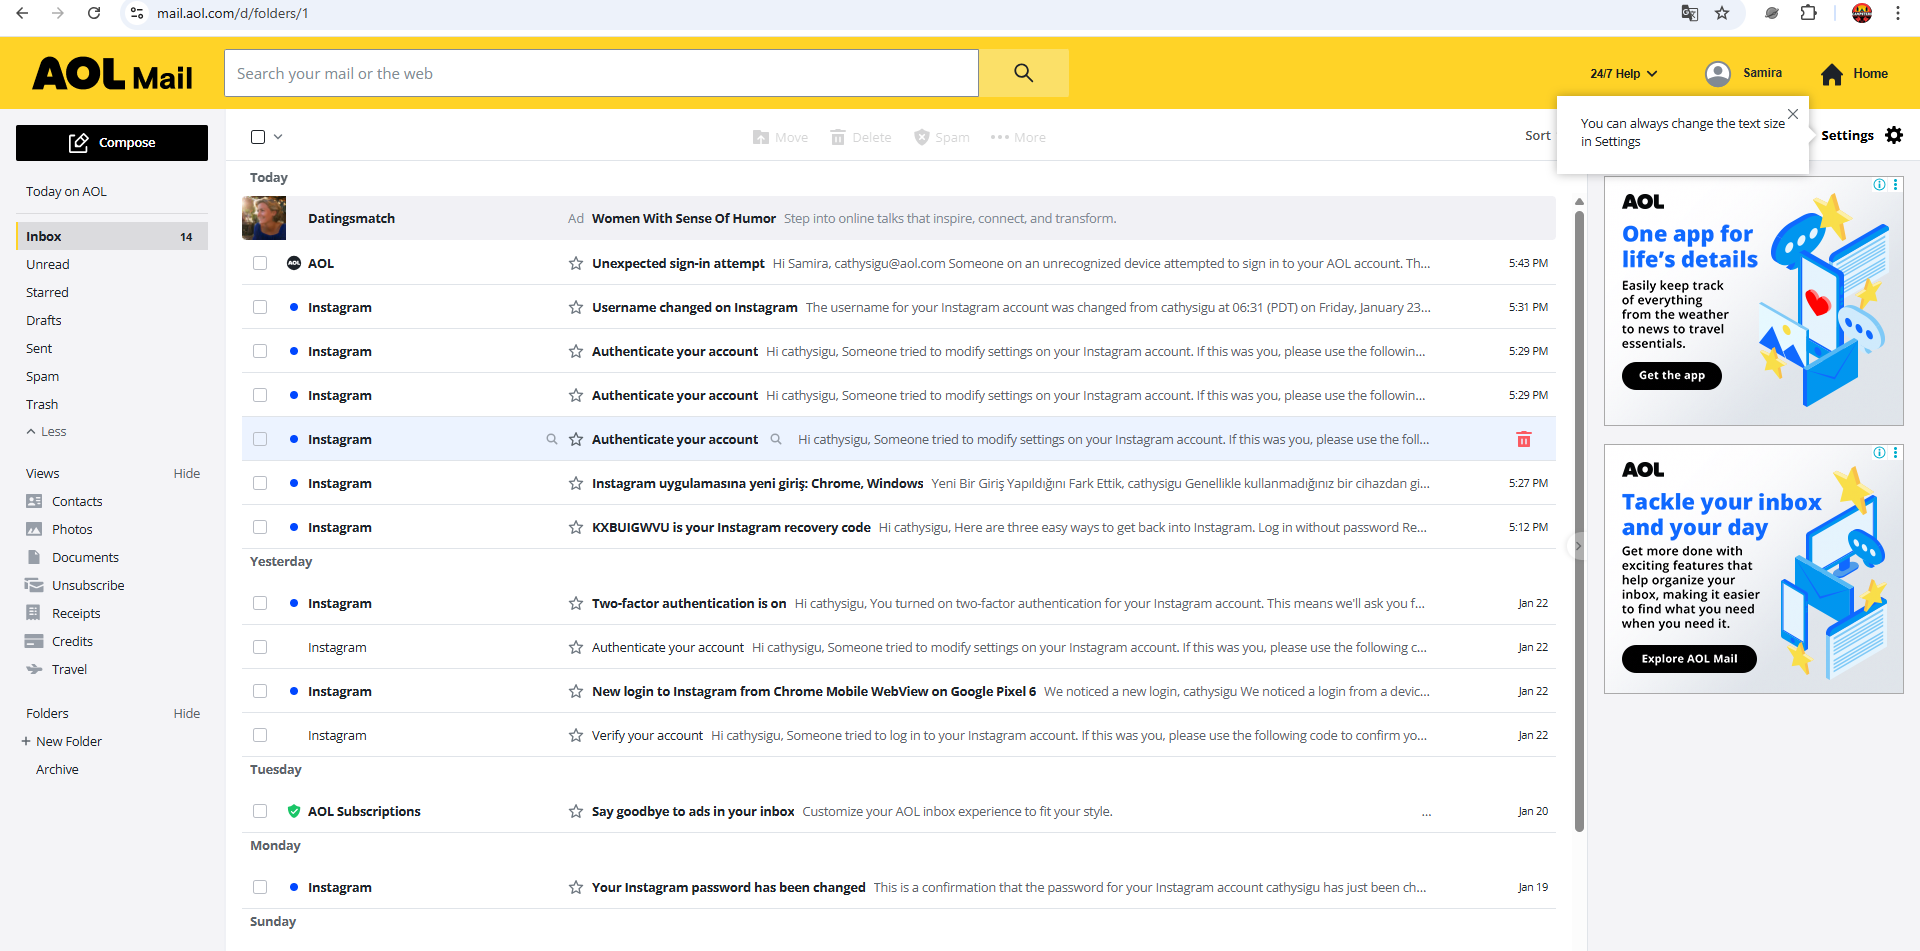Select the Two-factor authentication email checkbox
1920x951 pixels.
[x=260, y=603]
